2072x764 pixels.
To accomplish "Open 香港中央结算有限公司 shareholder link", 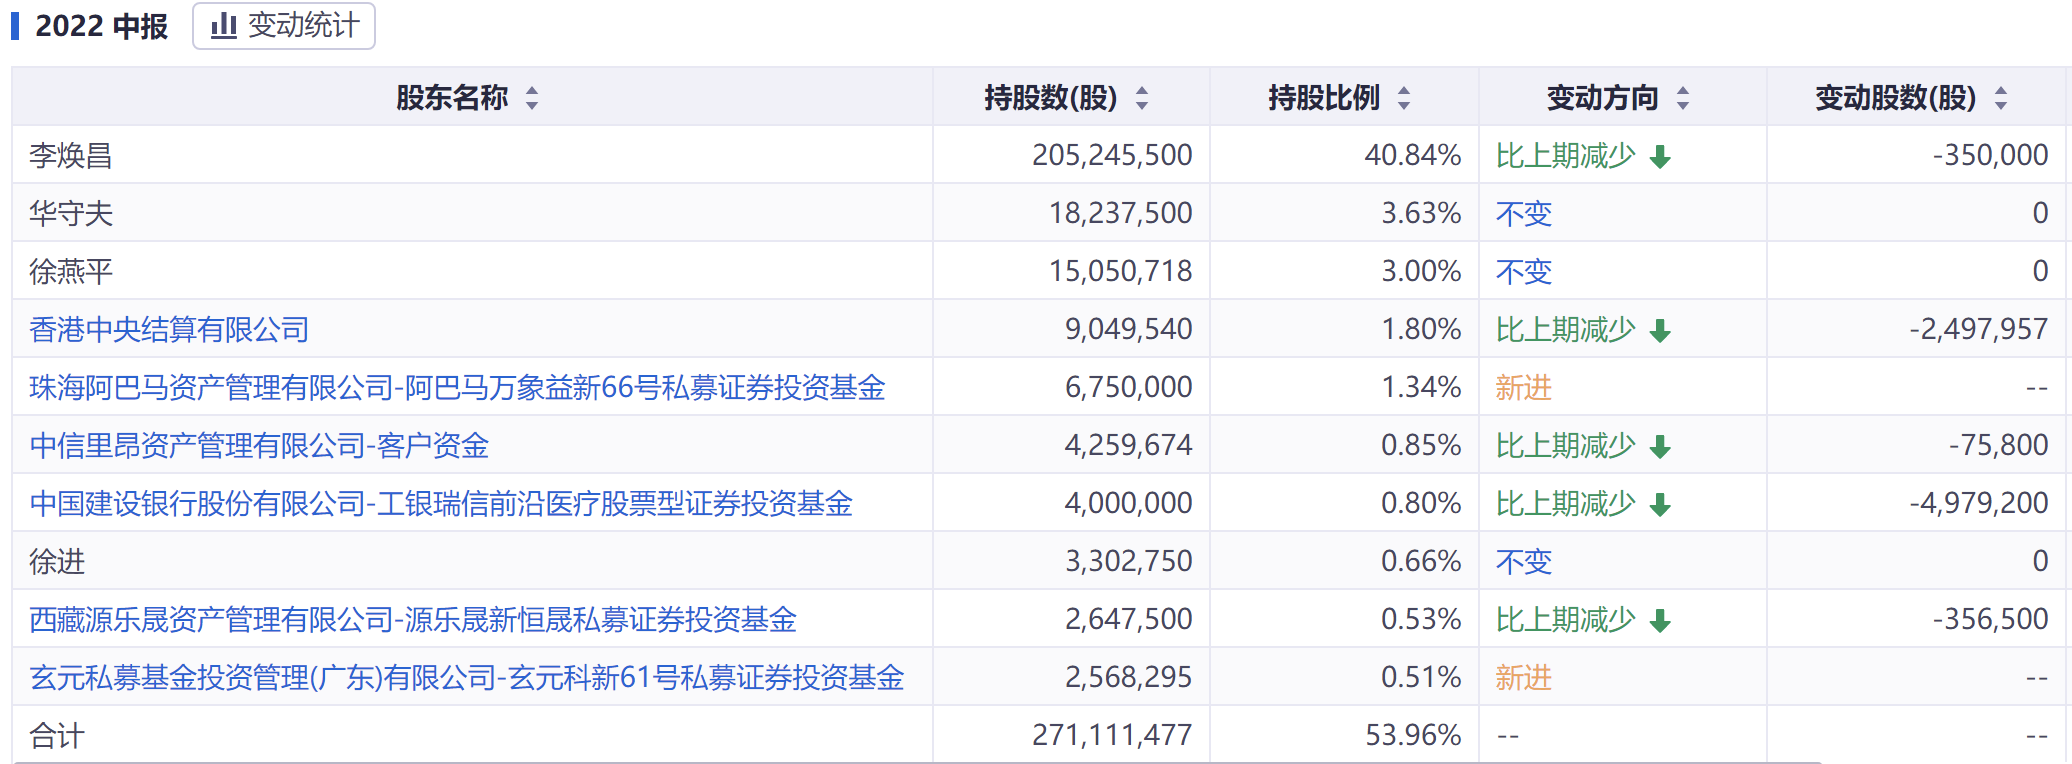I will click(169, 330).
